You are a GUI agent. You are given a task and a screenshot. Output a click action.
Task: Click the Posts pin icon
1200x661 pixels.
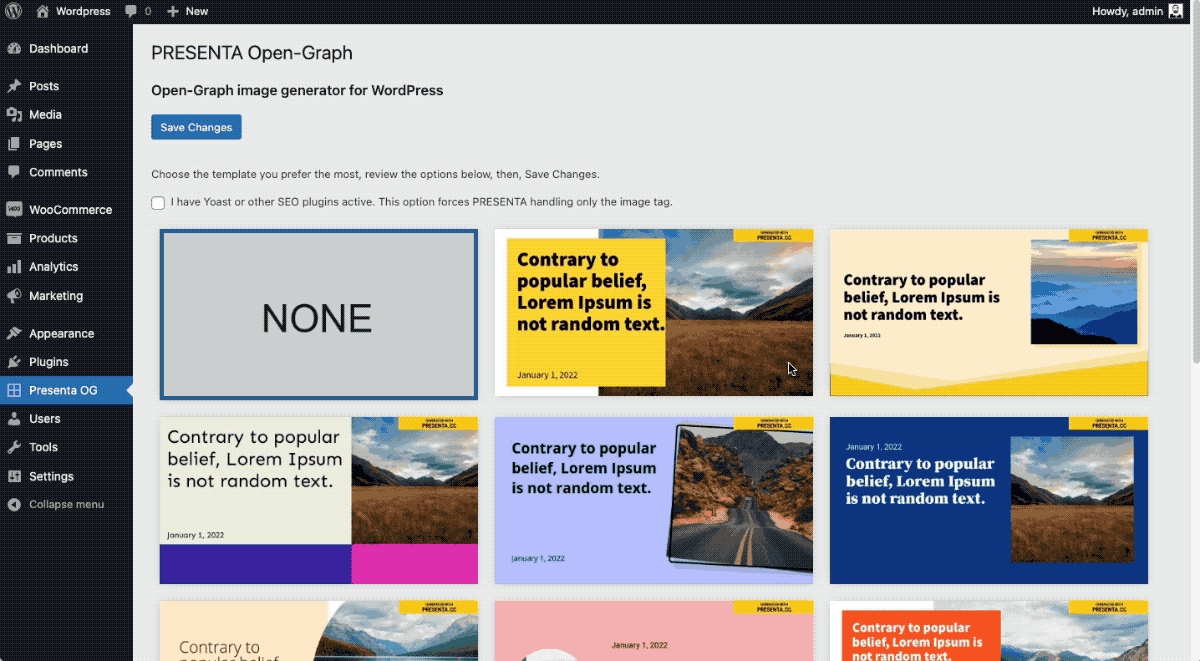[14, 86]
